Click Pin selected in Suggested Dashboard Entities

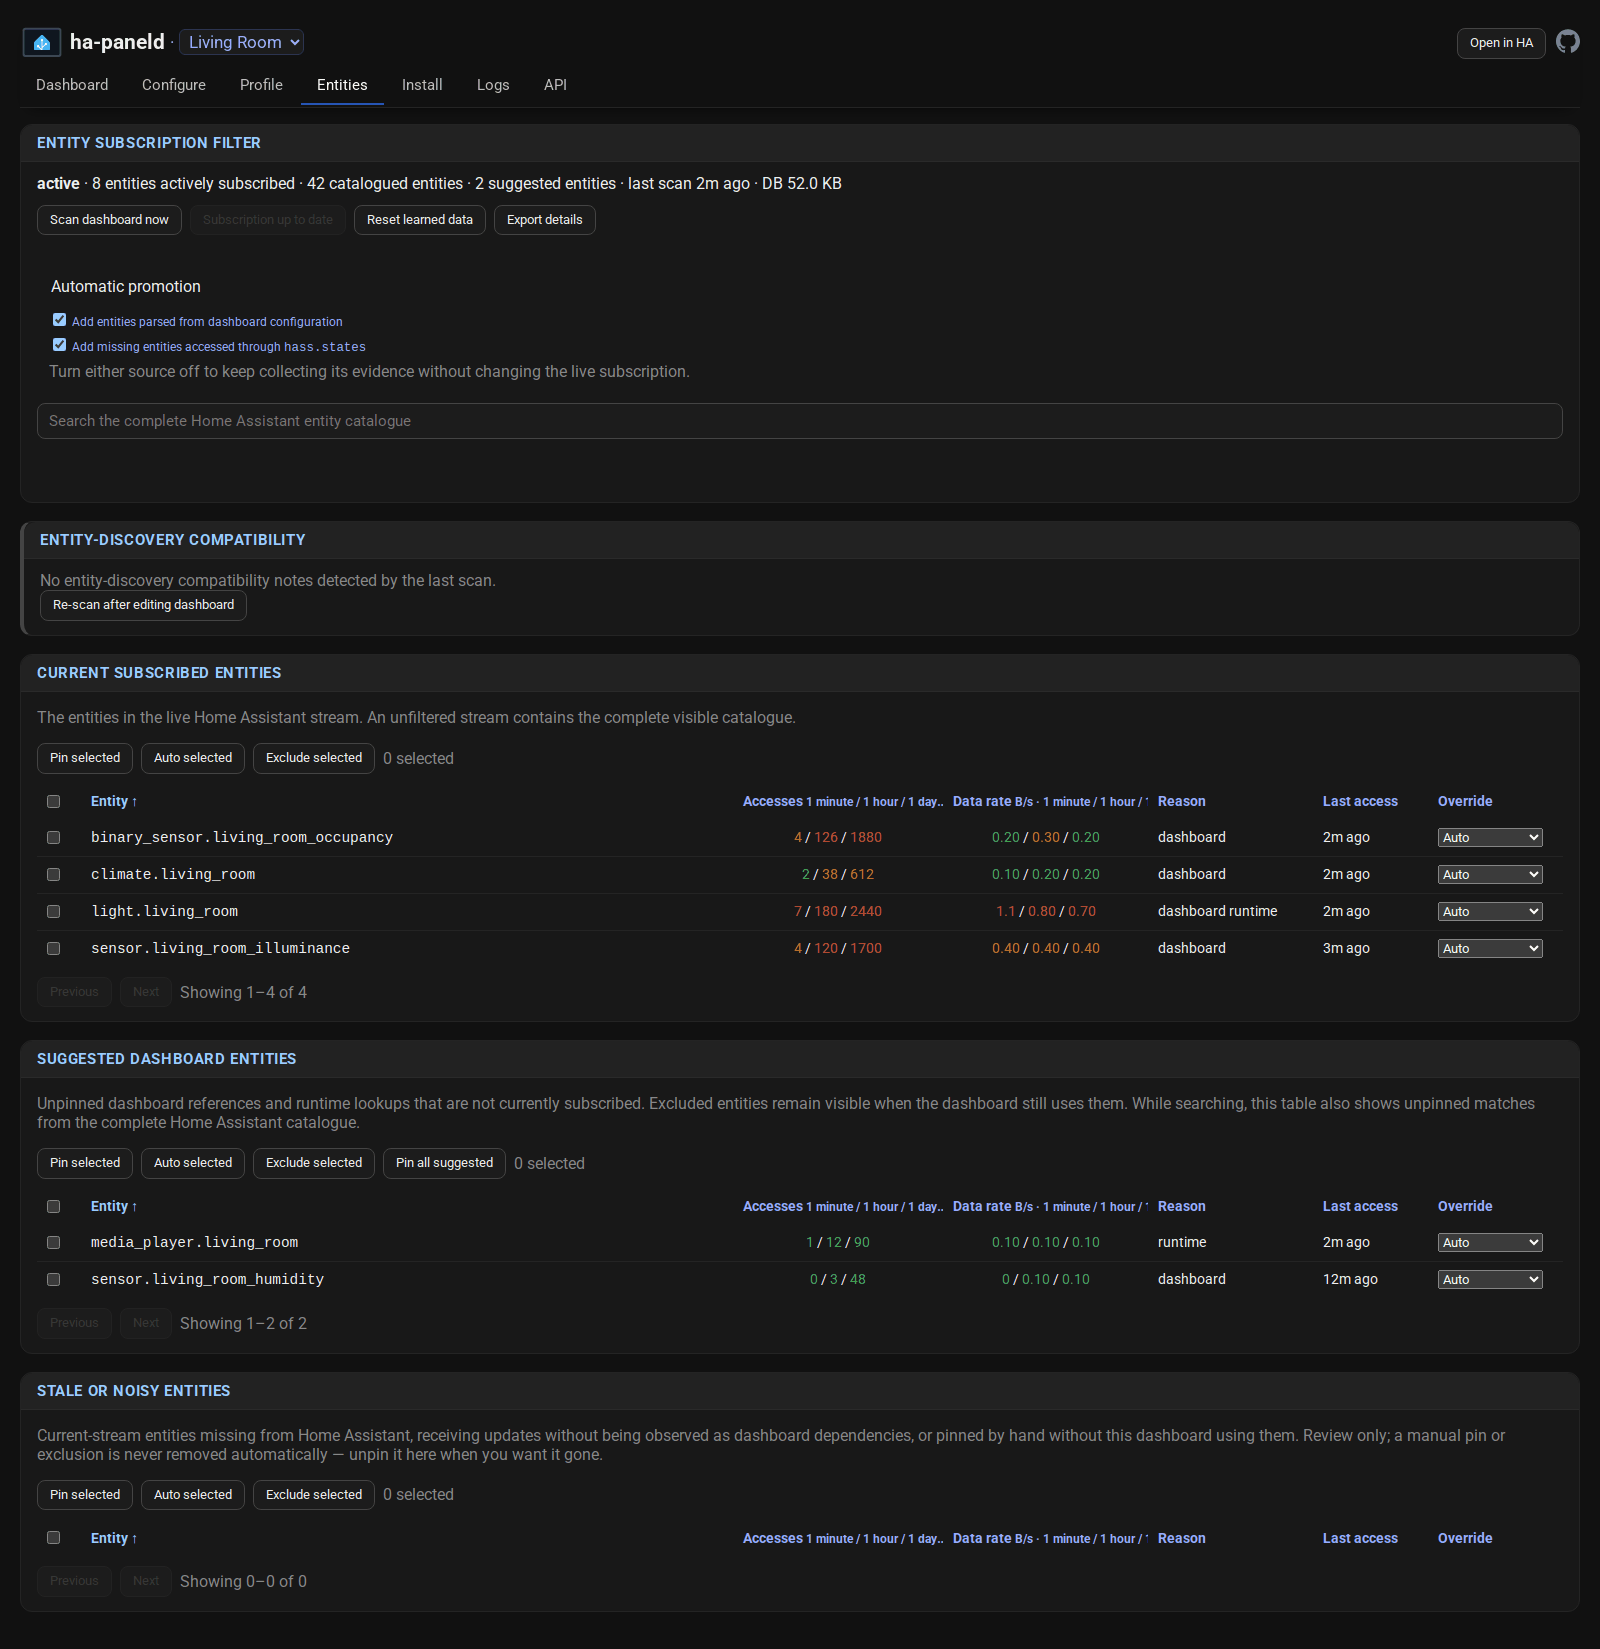coord(85,1163)
